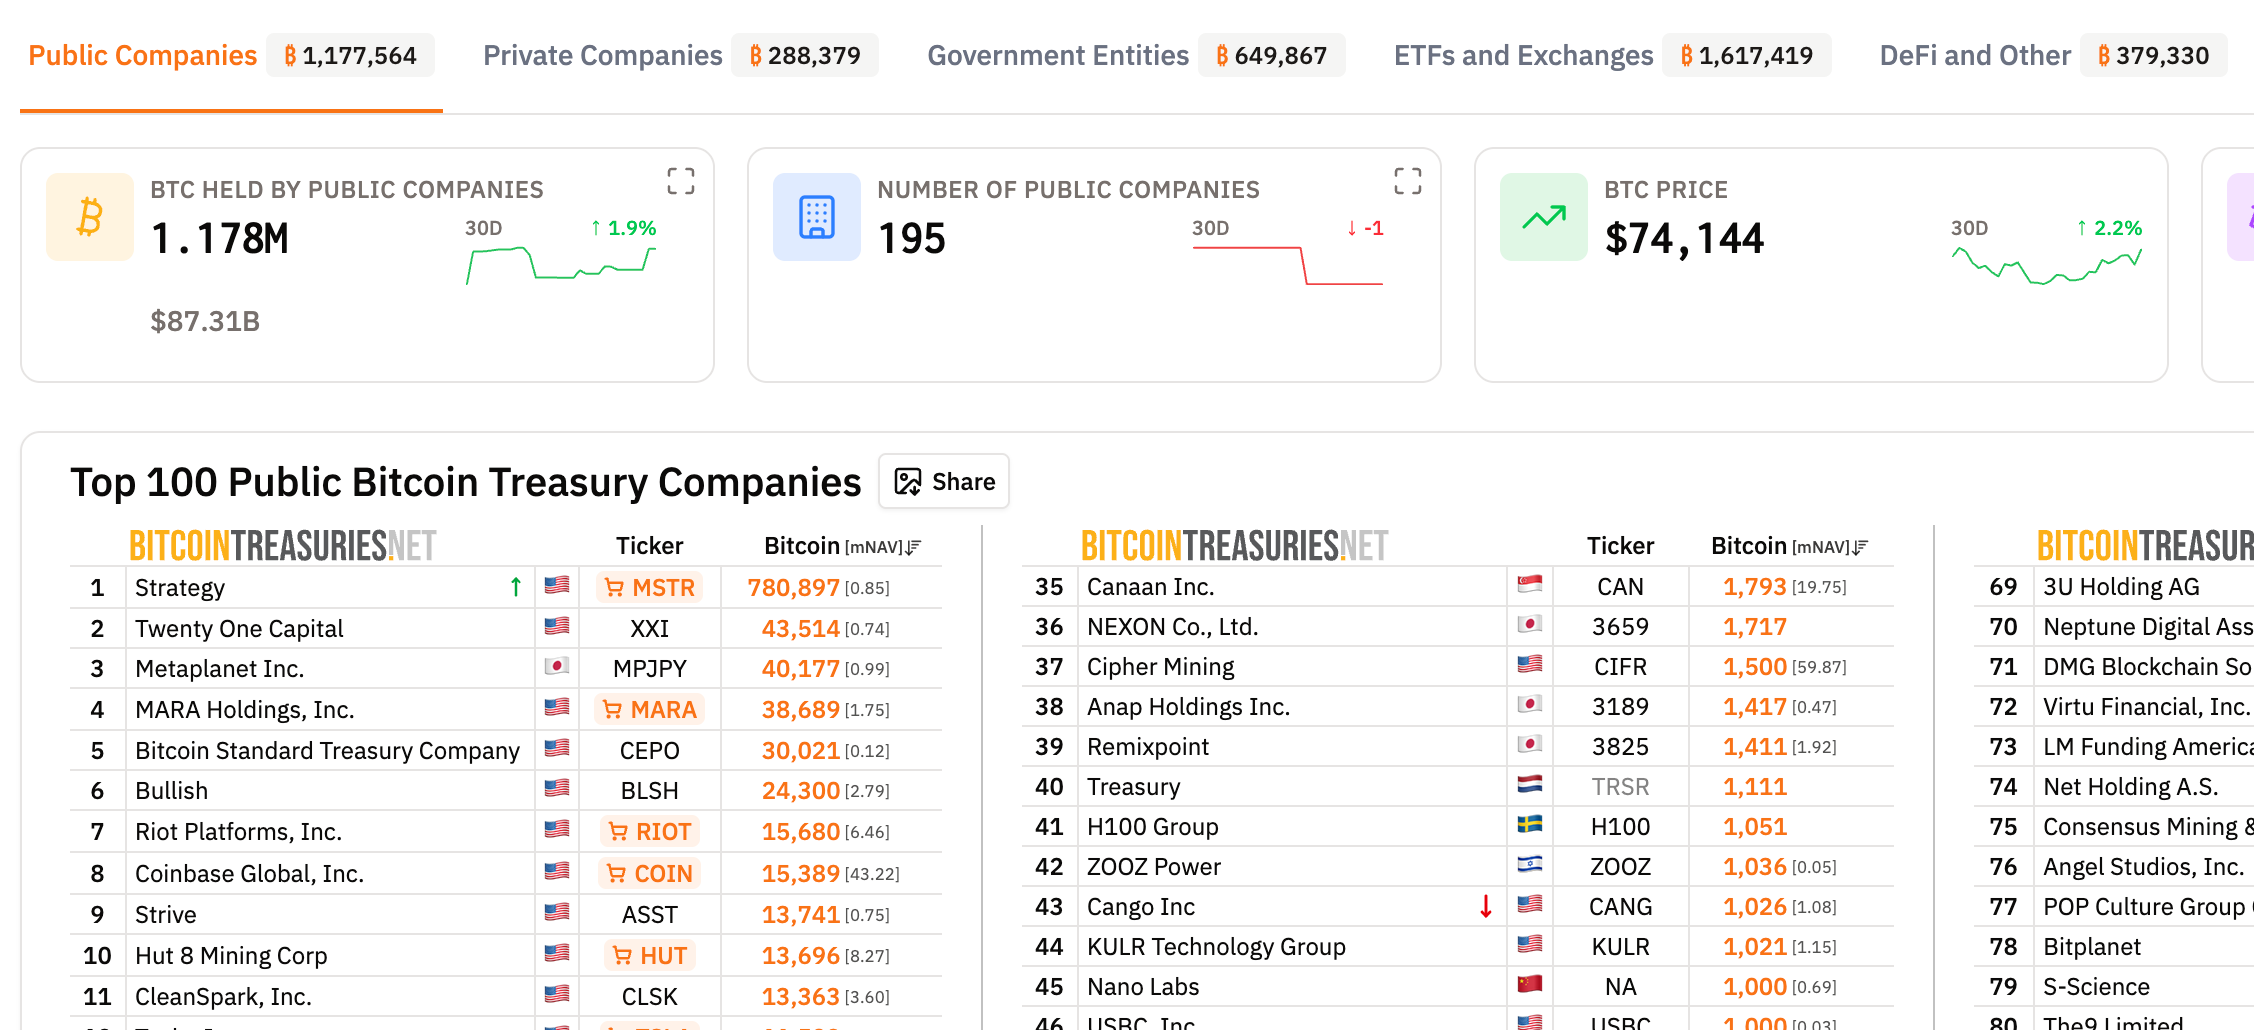This screenshot has width=2254, height=1030.
Task: Open the Bullish company entry
Action: [x=172, y=791]
